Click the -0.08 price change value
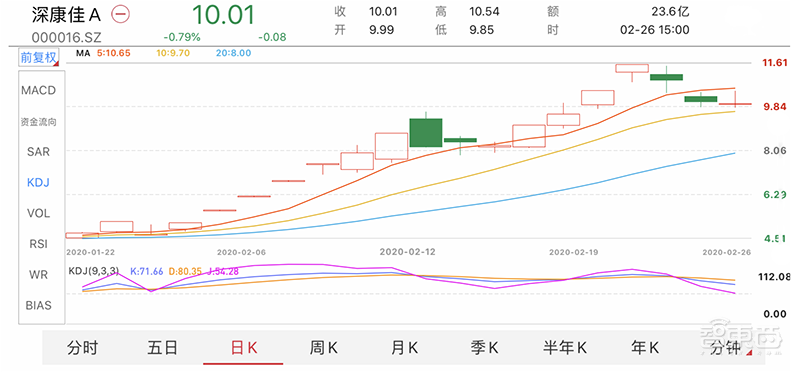The image size is (800, 372). (272, 37)
